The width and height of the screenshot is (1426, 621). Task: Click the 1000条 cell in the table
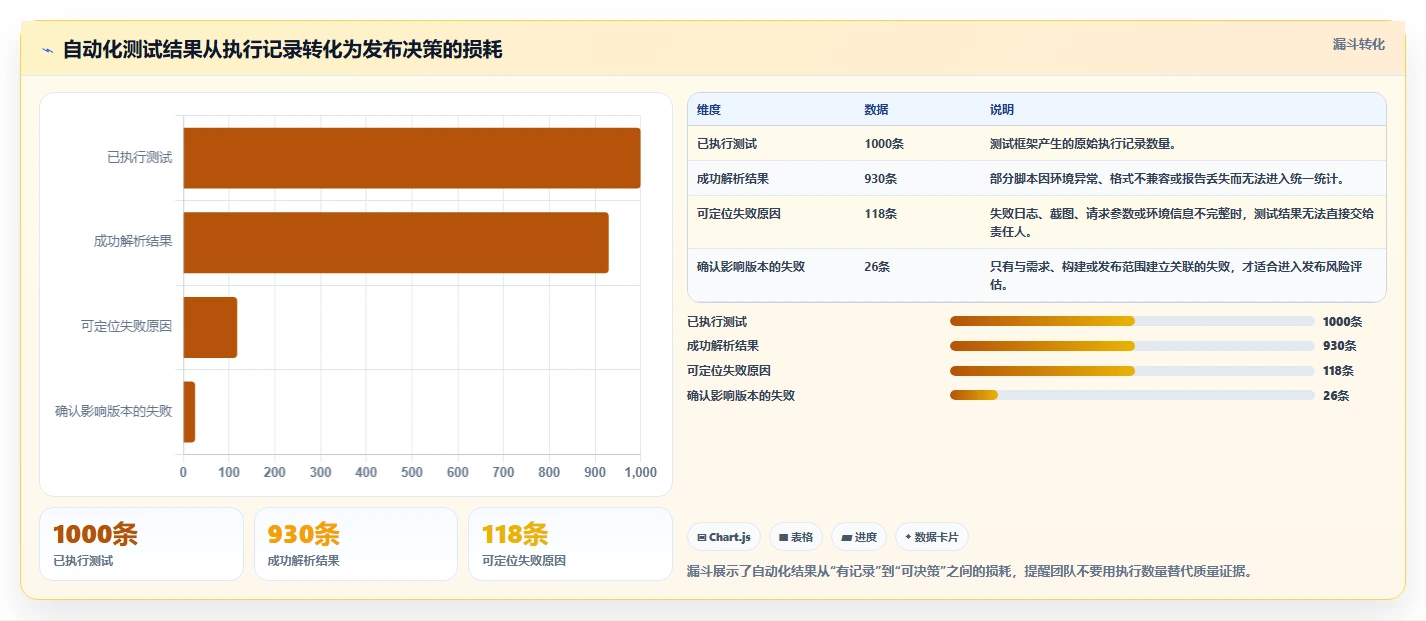(x=884, y=143)
